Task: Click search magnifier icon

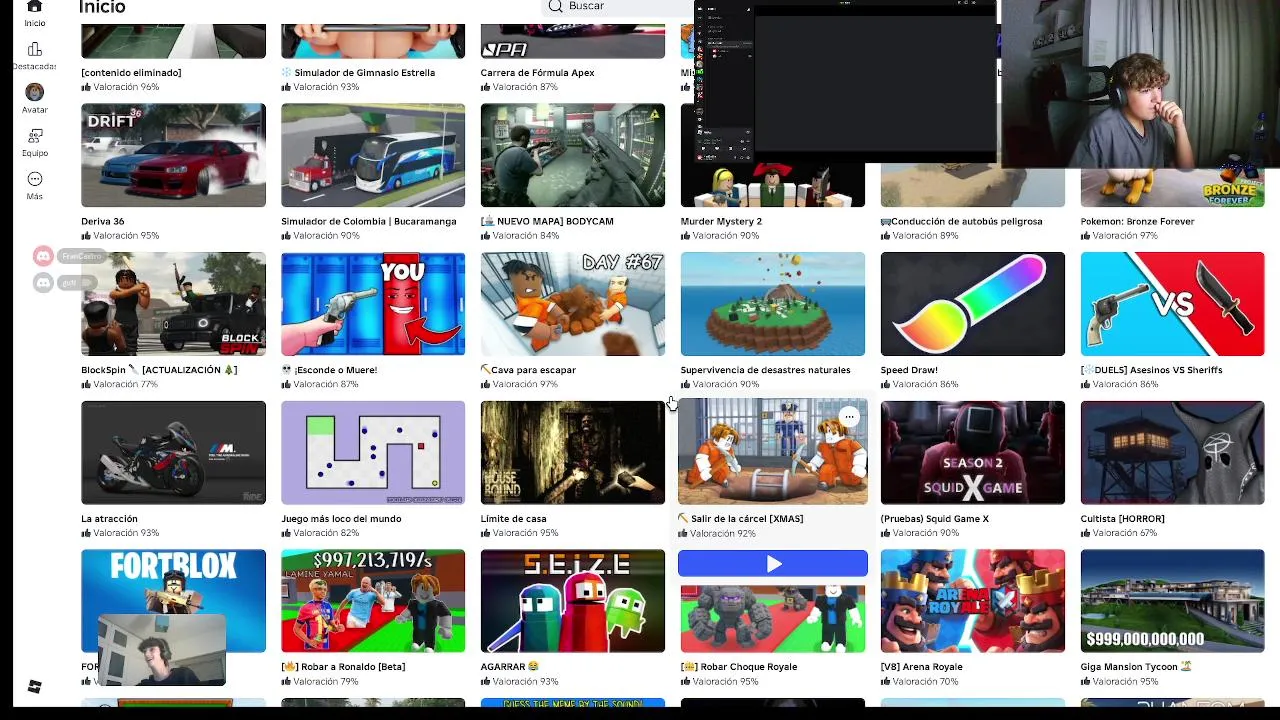Action: click(x=555, y=6)
